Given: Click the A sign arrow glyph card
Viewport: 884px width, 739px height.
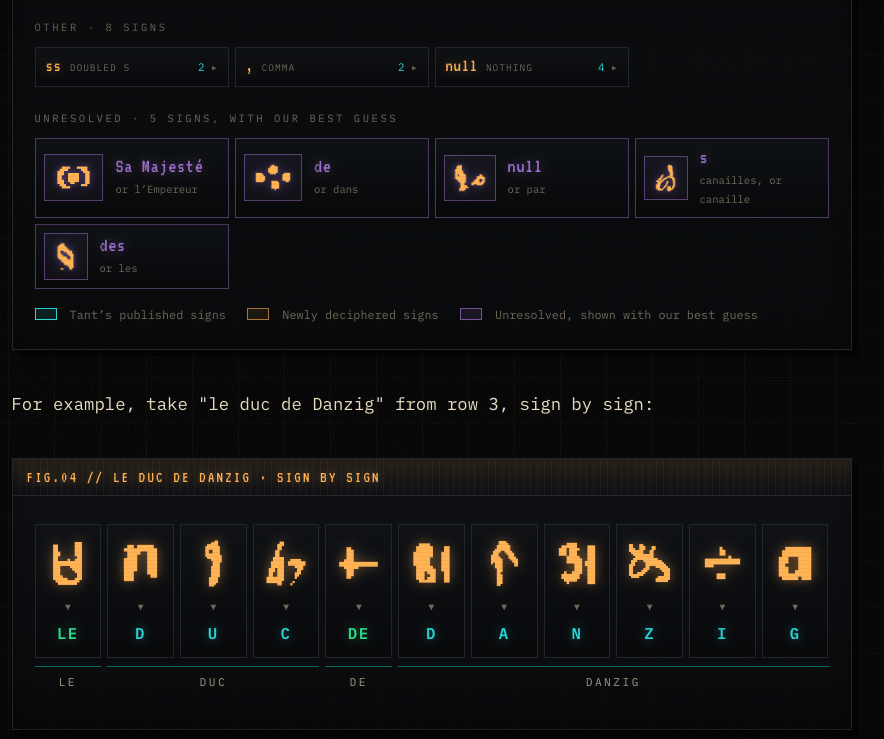Looking at the screenshot, I should [x=504, y=591].
